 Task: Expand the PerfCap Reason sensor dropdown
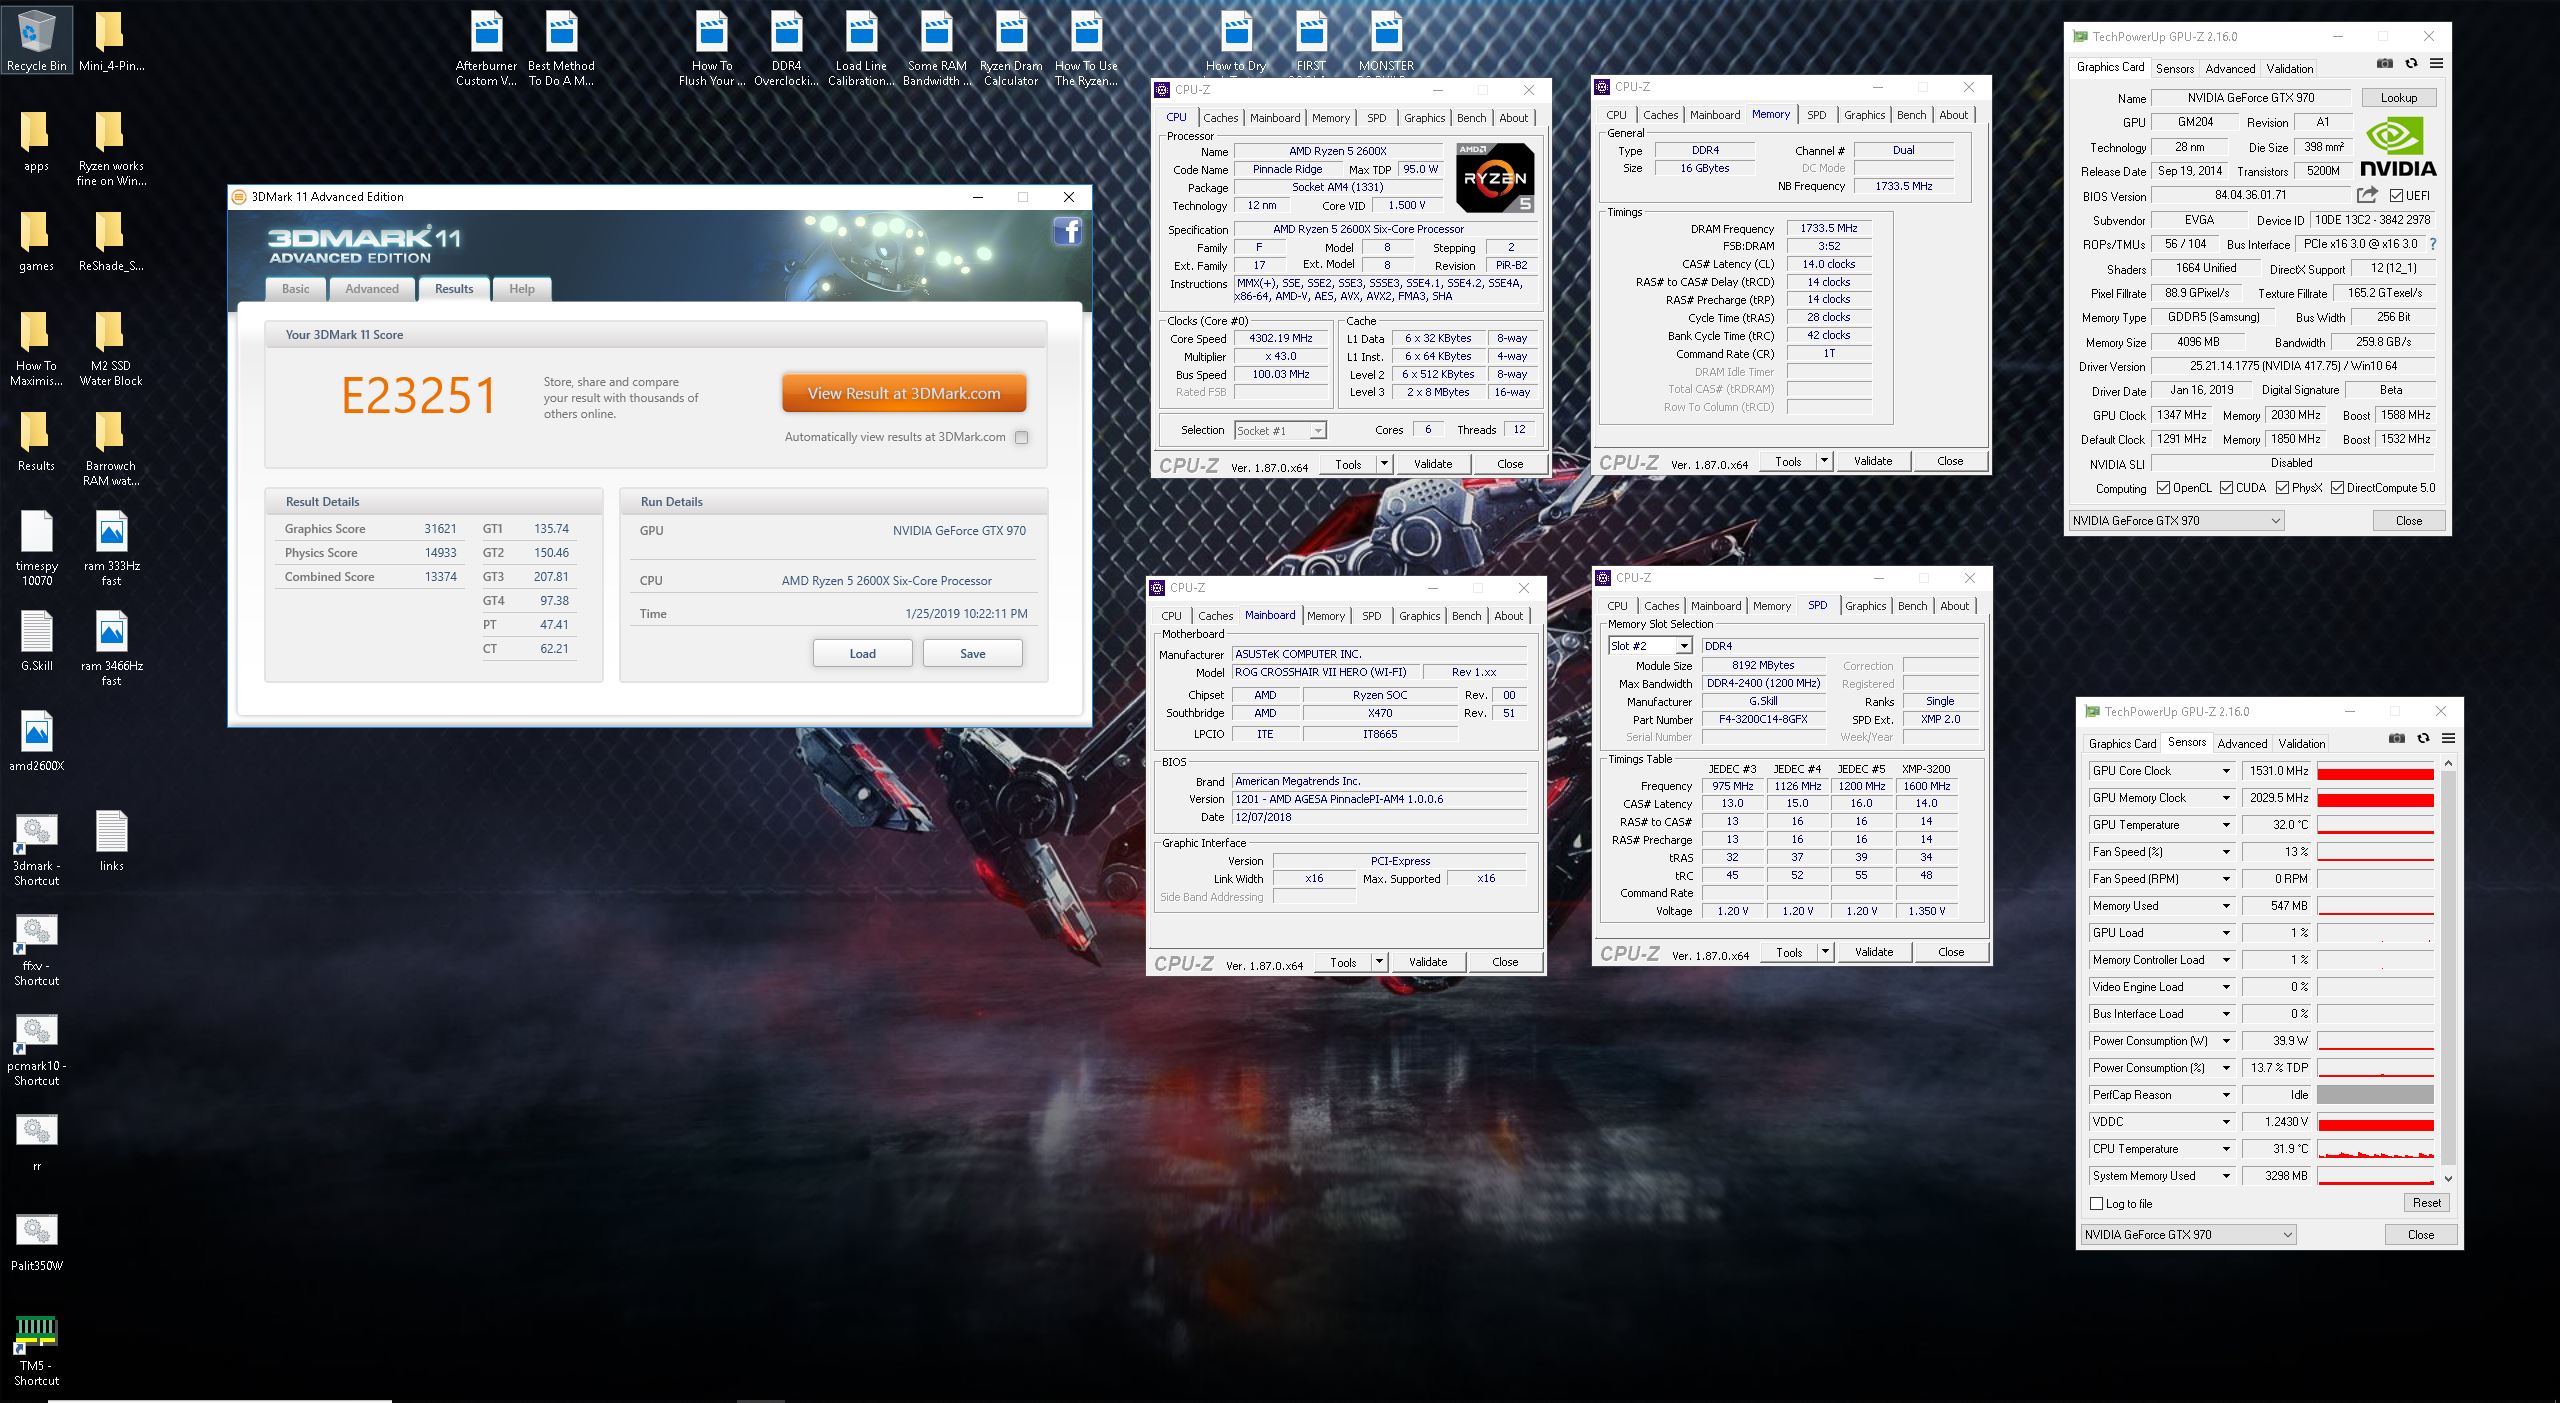pyautogui.click(x=2226, y=1095)
